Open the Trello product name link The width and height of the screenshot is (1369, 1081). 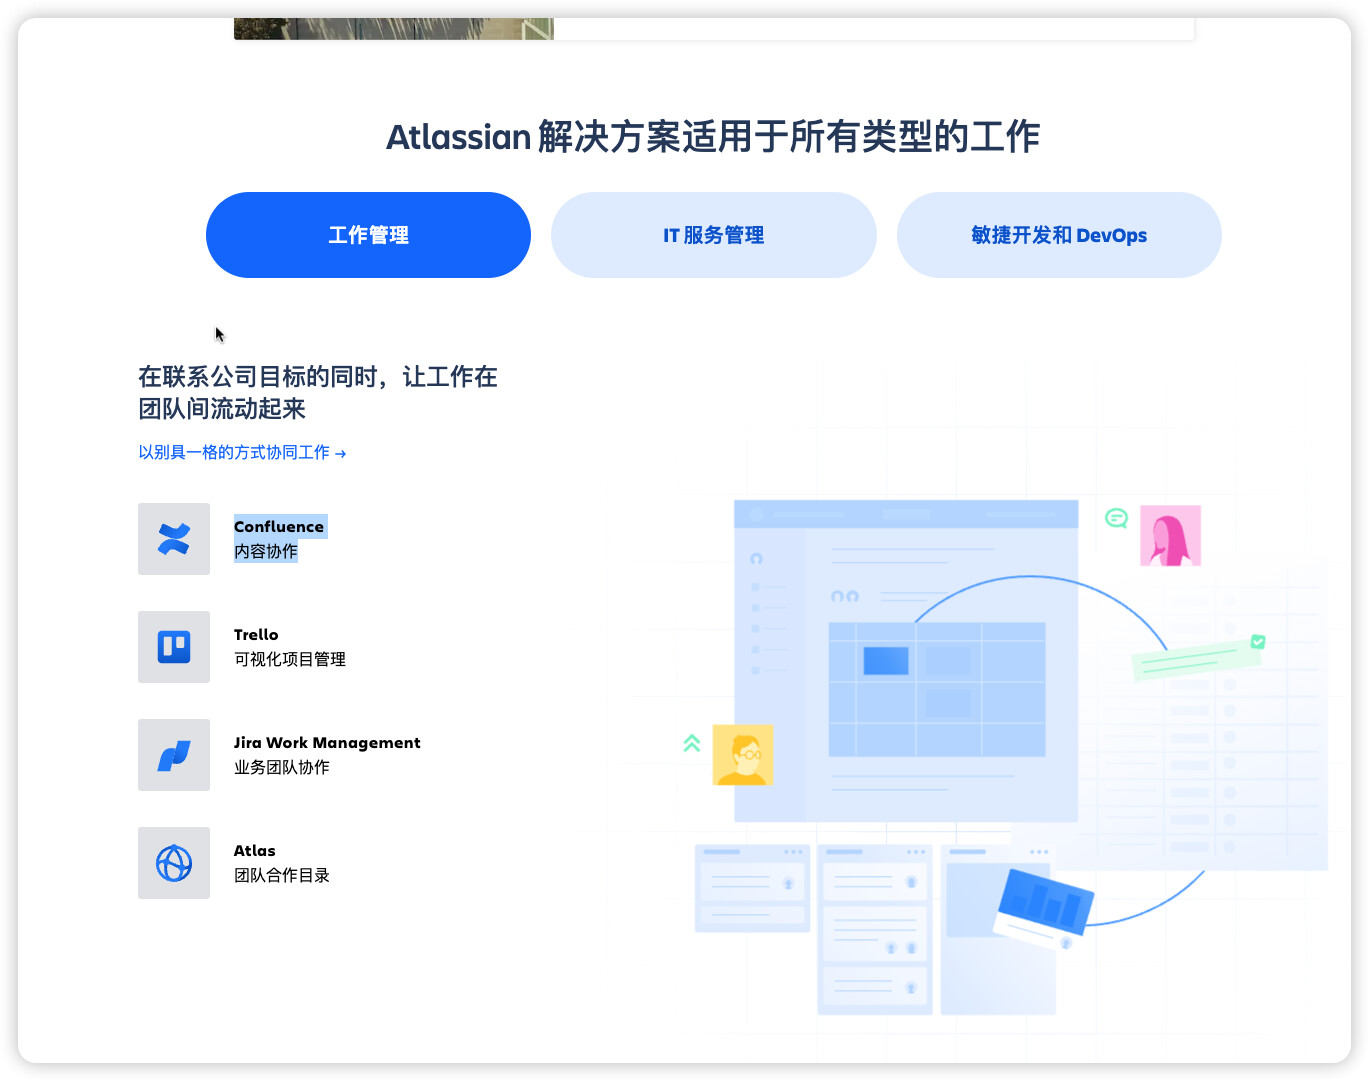(x=256, y=634)
